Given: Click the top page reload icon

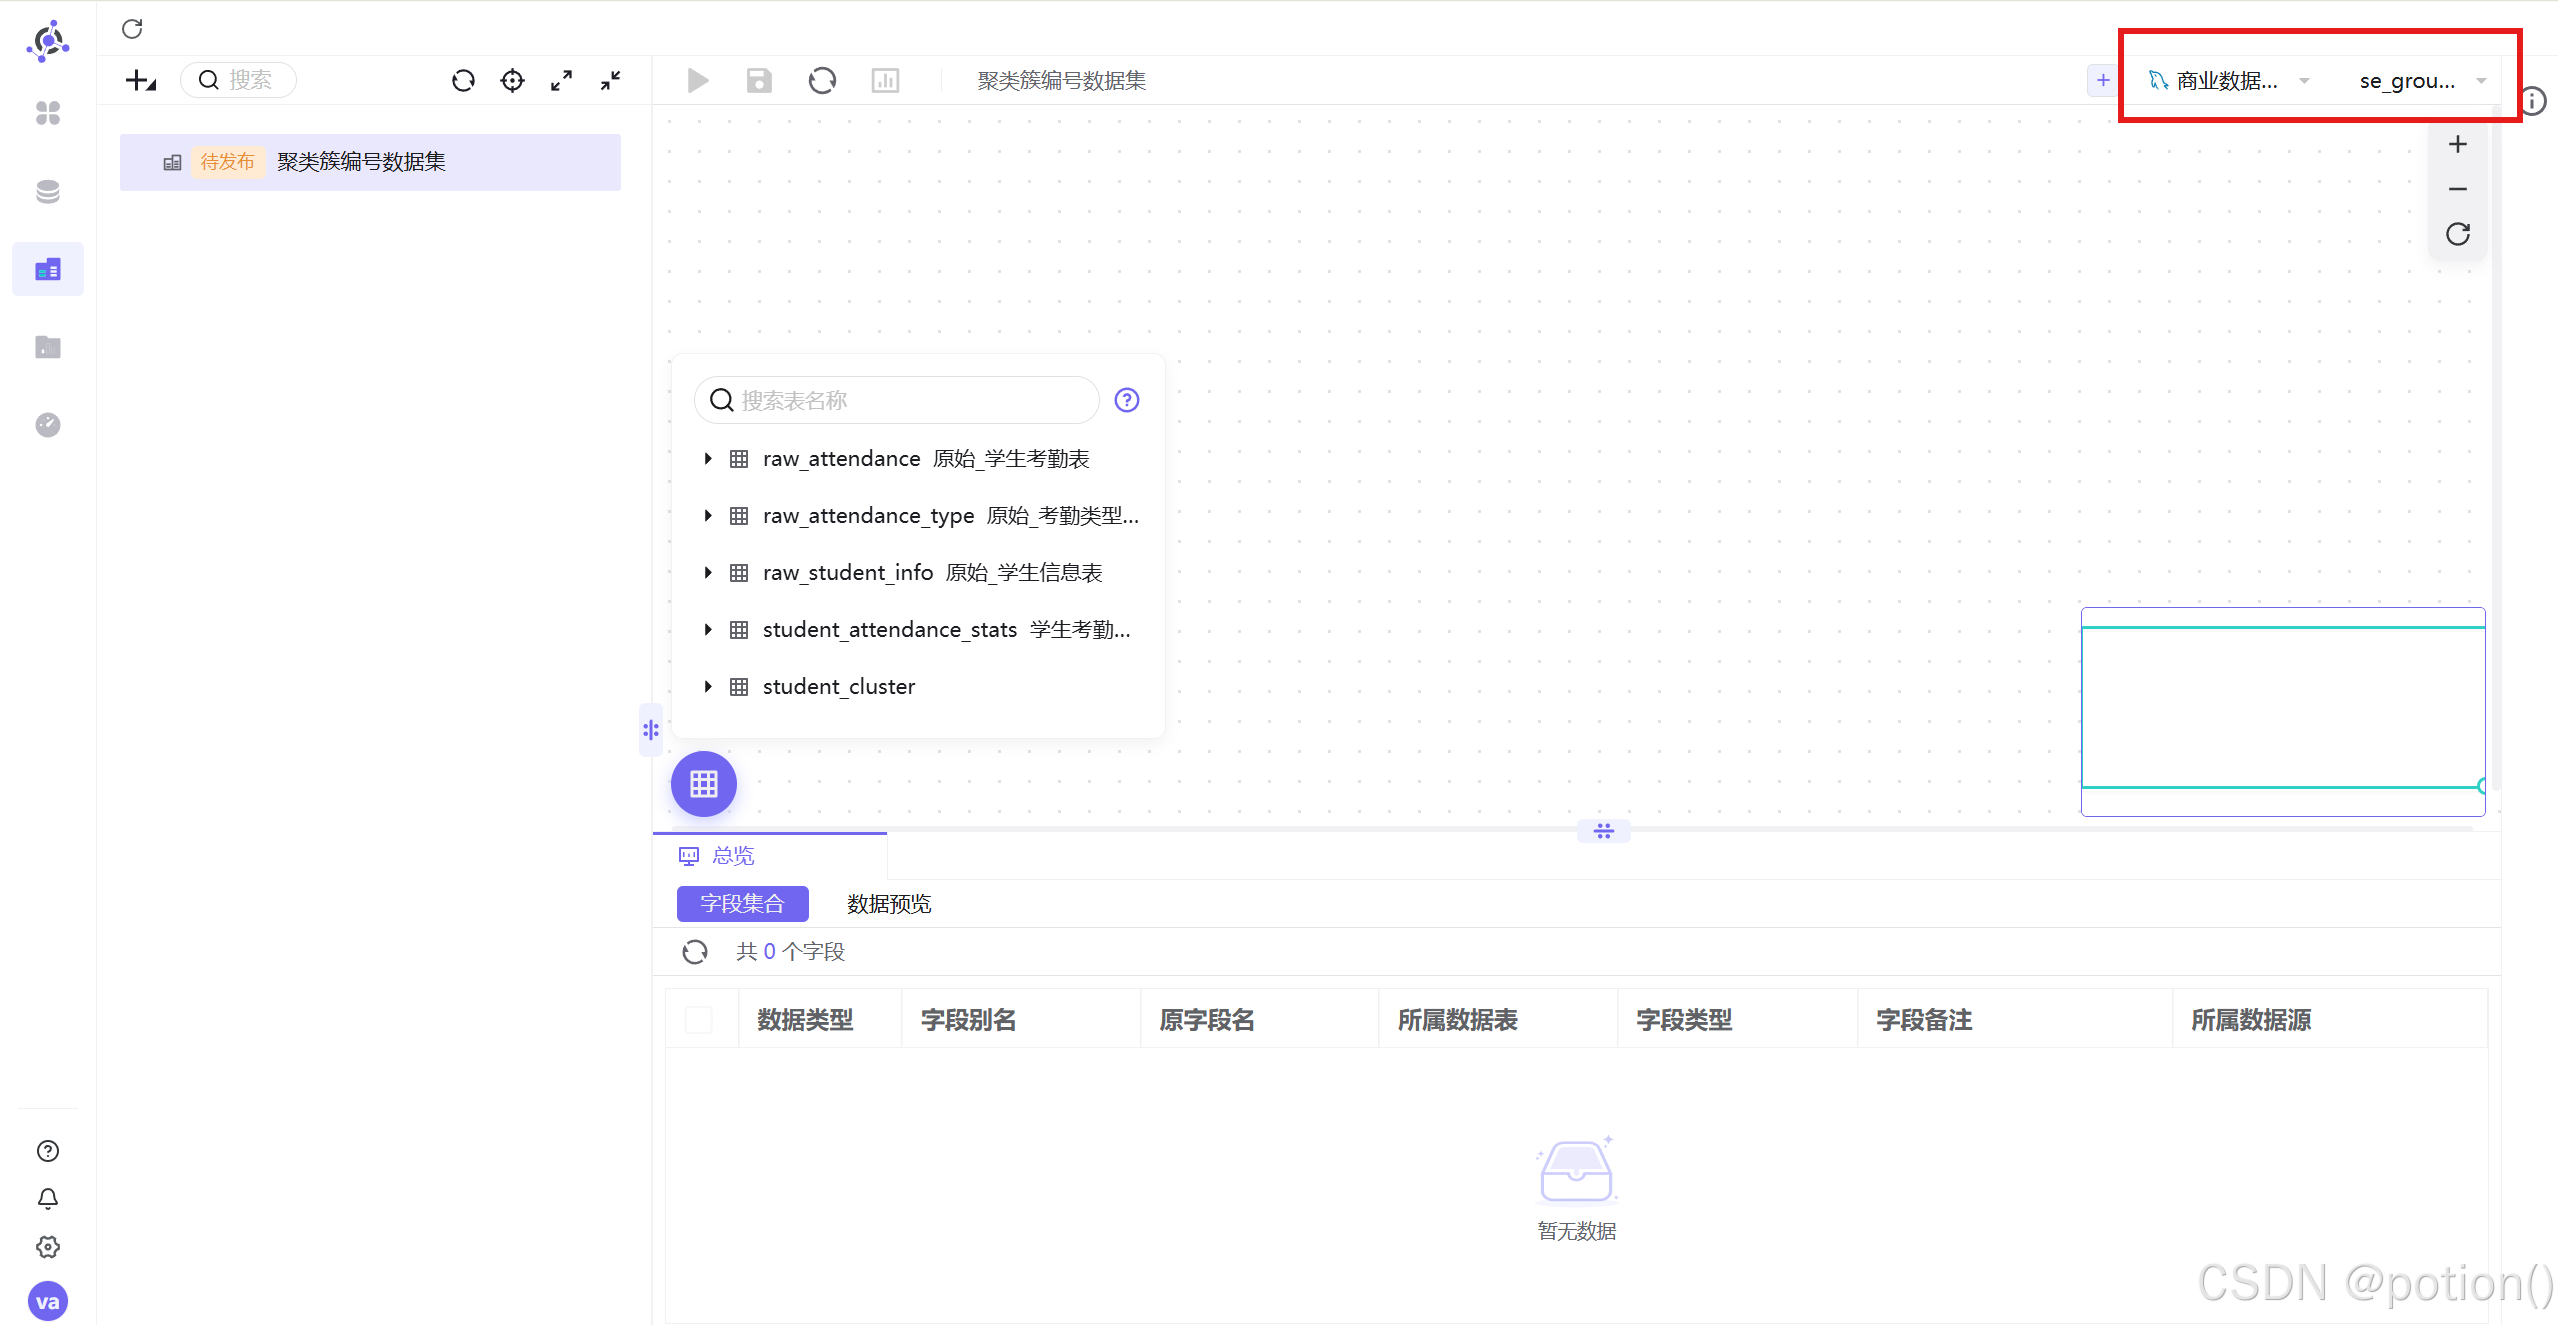Looking at the screenshot, I should coord(132,29).
